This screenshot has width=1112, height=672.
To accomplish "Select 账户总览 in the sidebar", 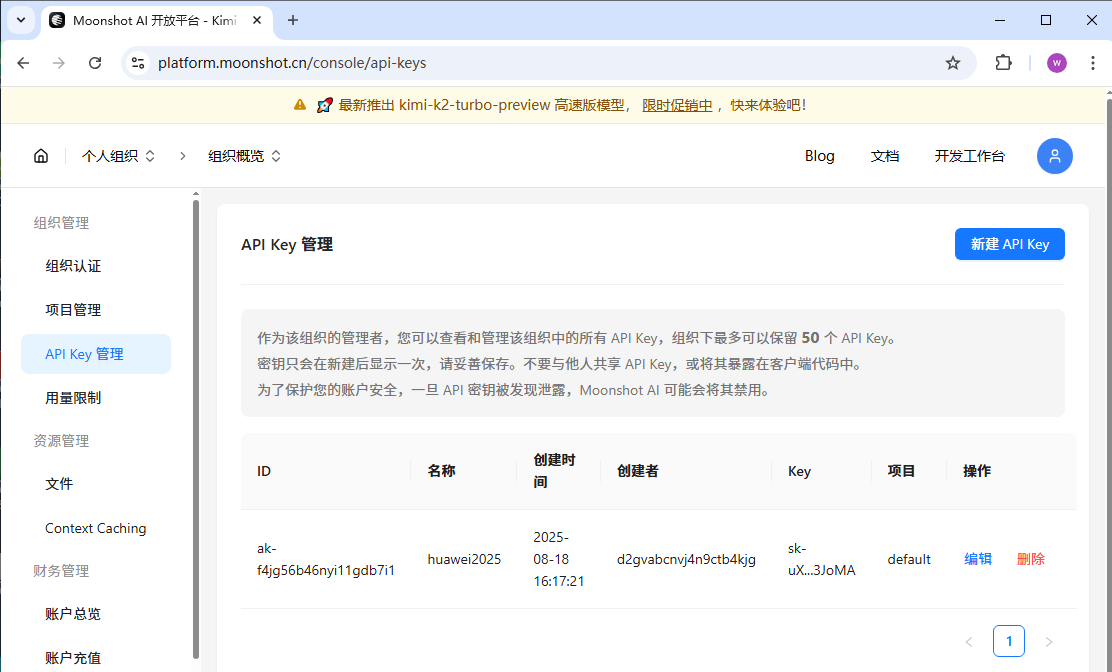I will [x=96, y=614].
